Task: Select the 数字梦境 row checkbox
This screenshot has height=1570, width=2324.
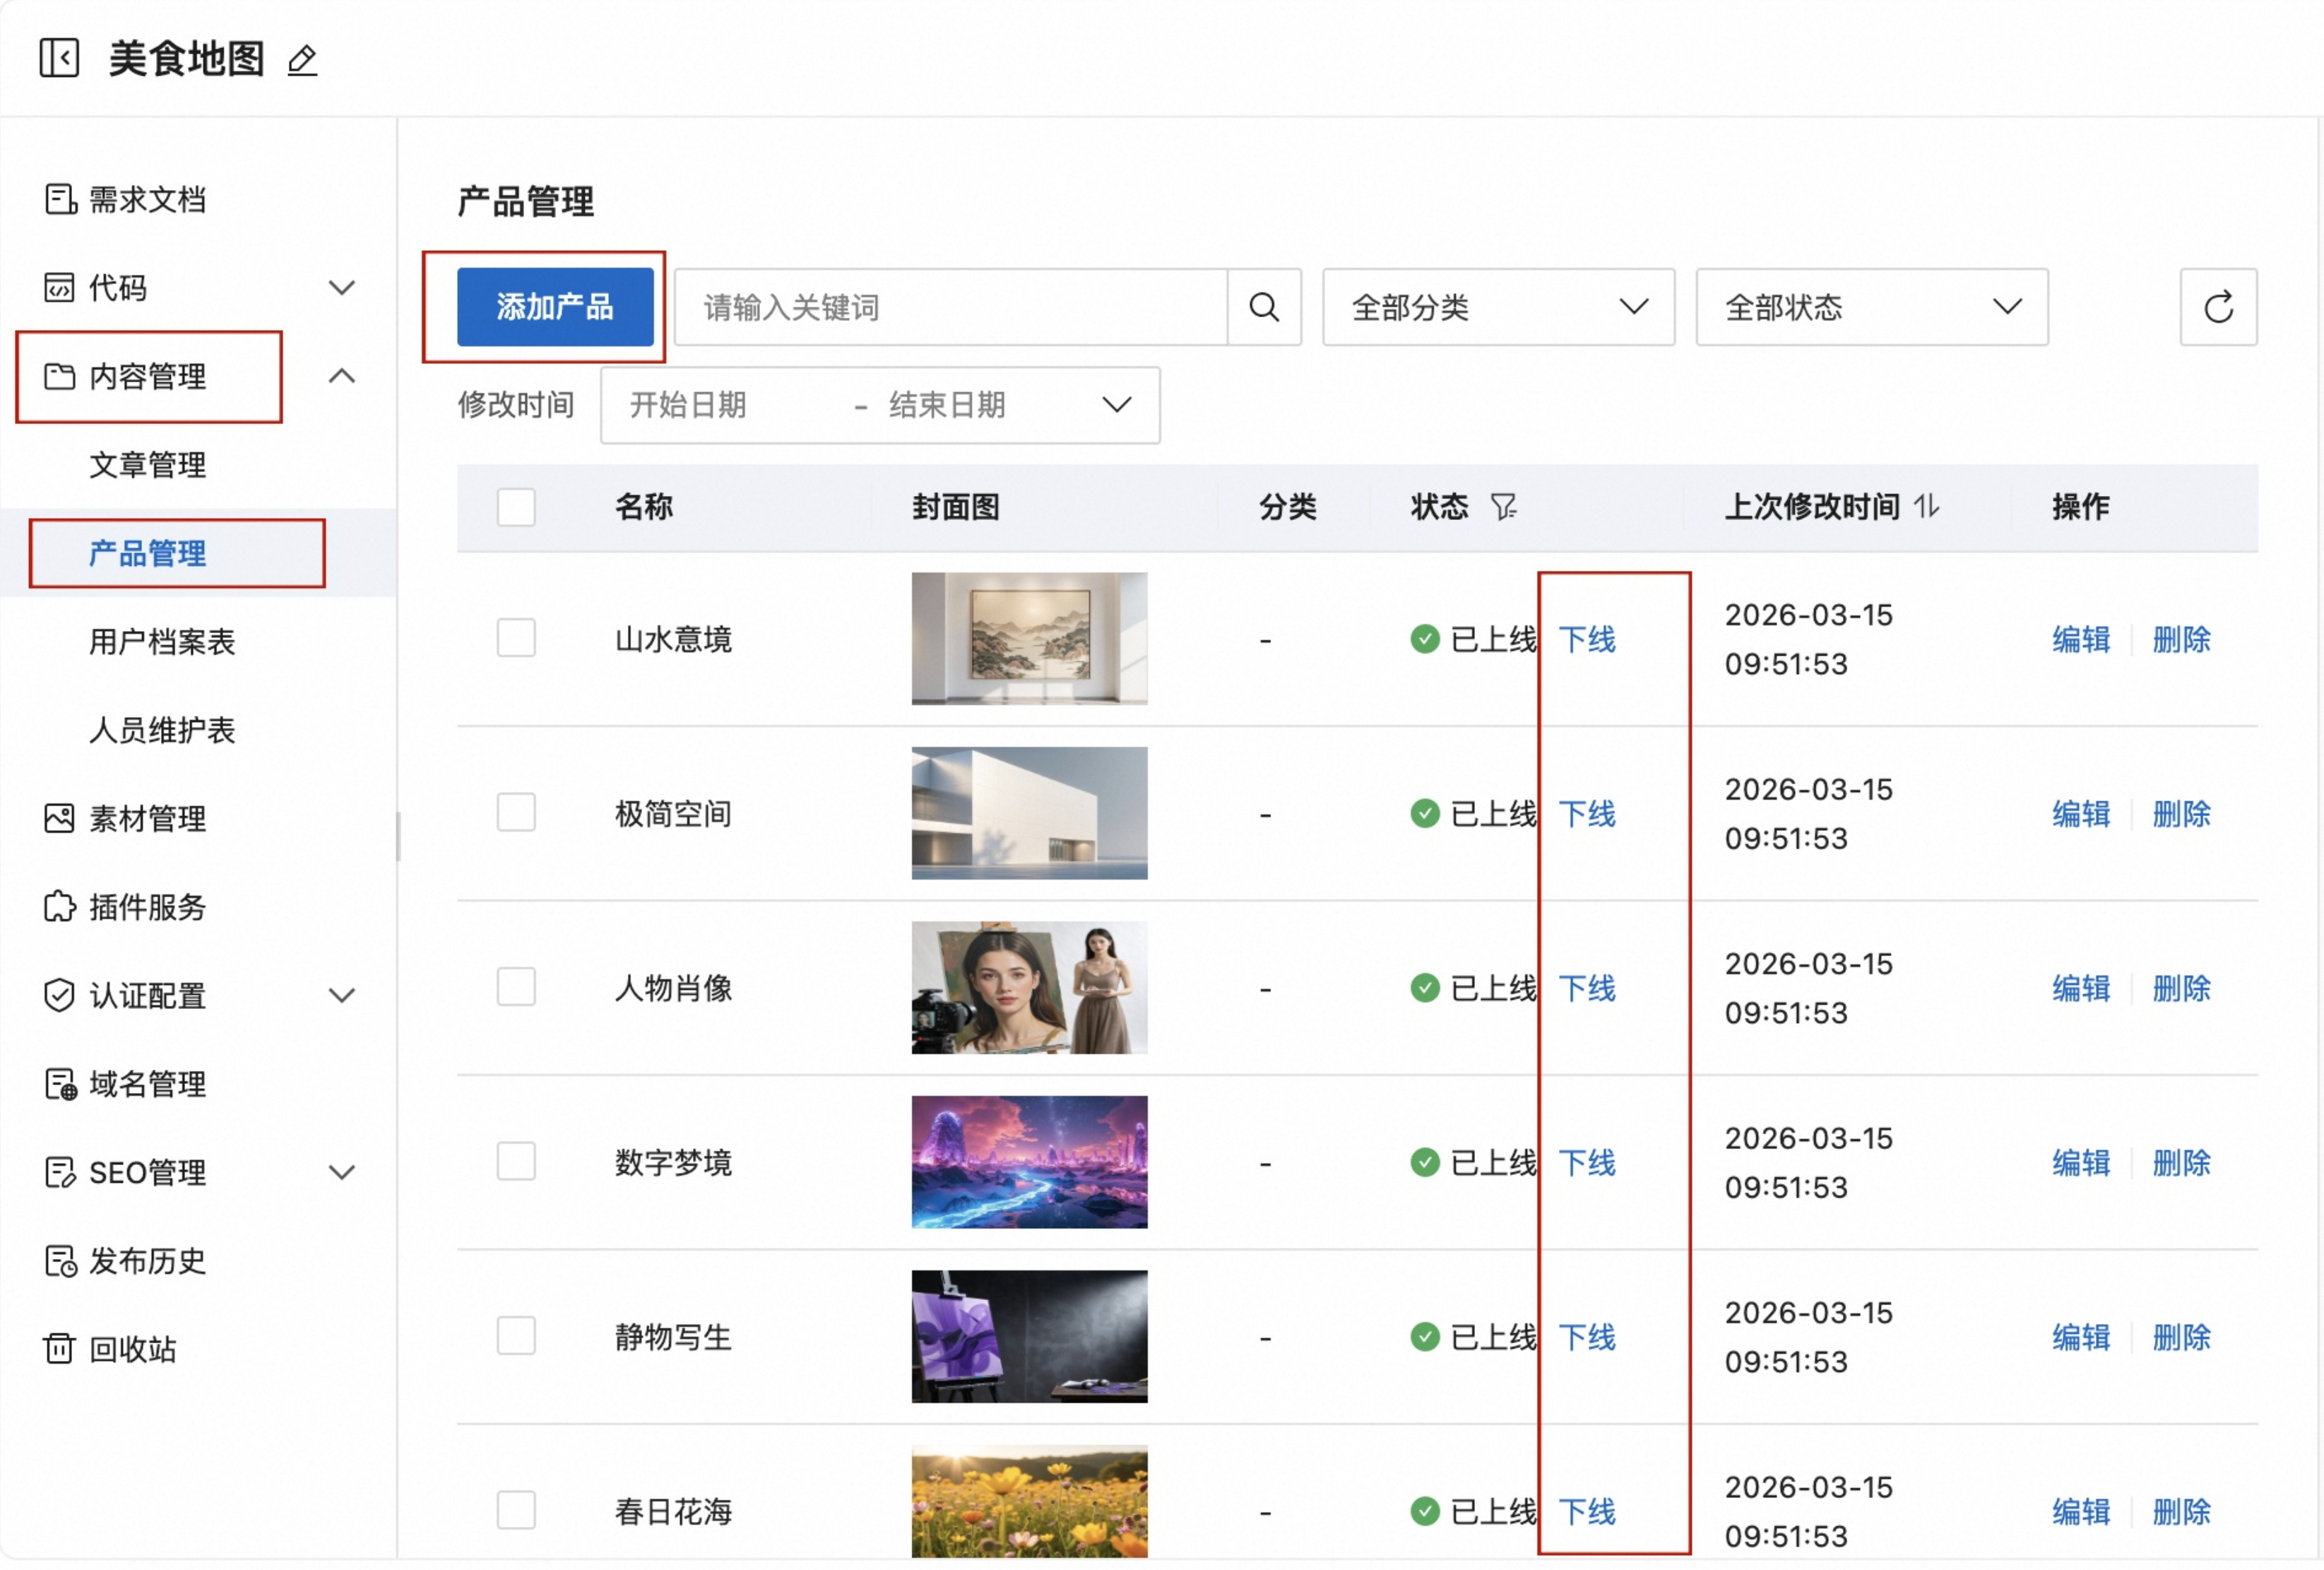Action: 516,1162
